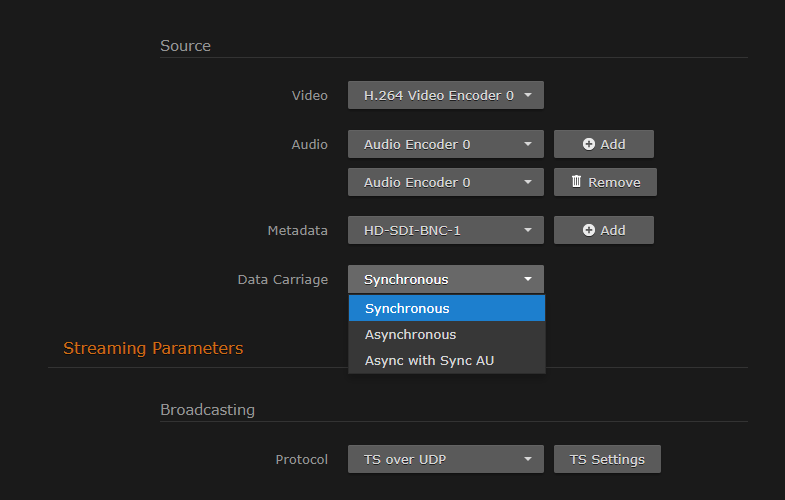Click the arrow on the HD-SDI-BNC-1 dropdown
Image resolution: width=785 pixels, height=500 pixels.
(528, 230)
